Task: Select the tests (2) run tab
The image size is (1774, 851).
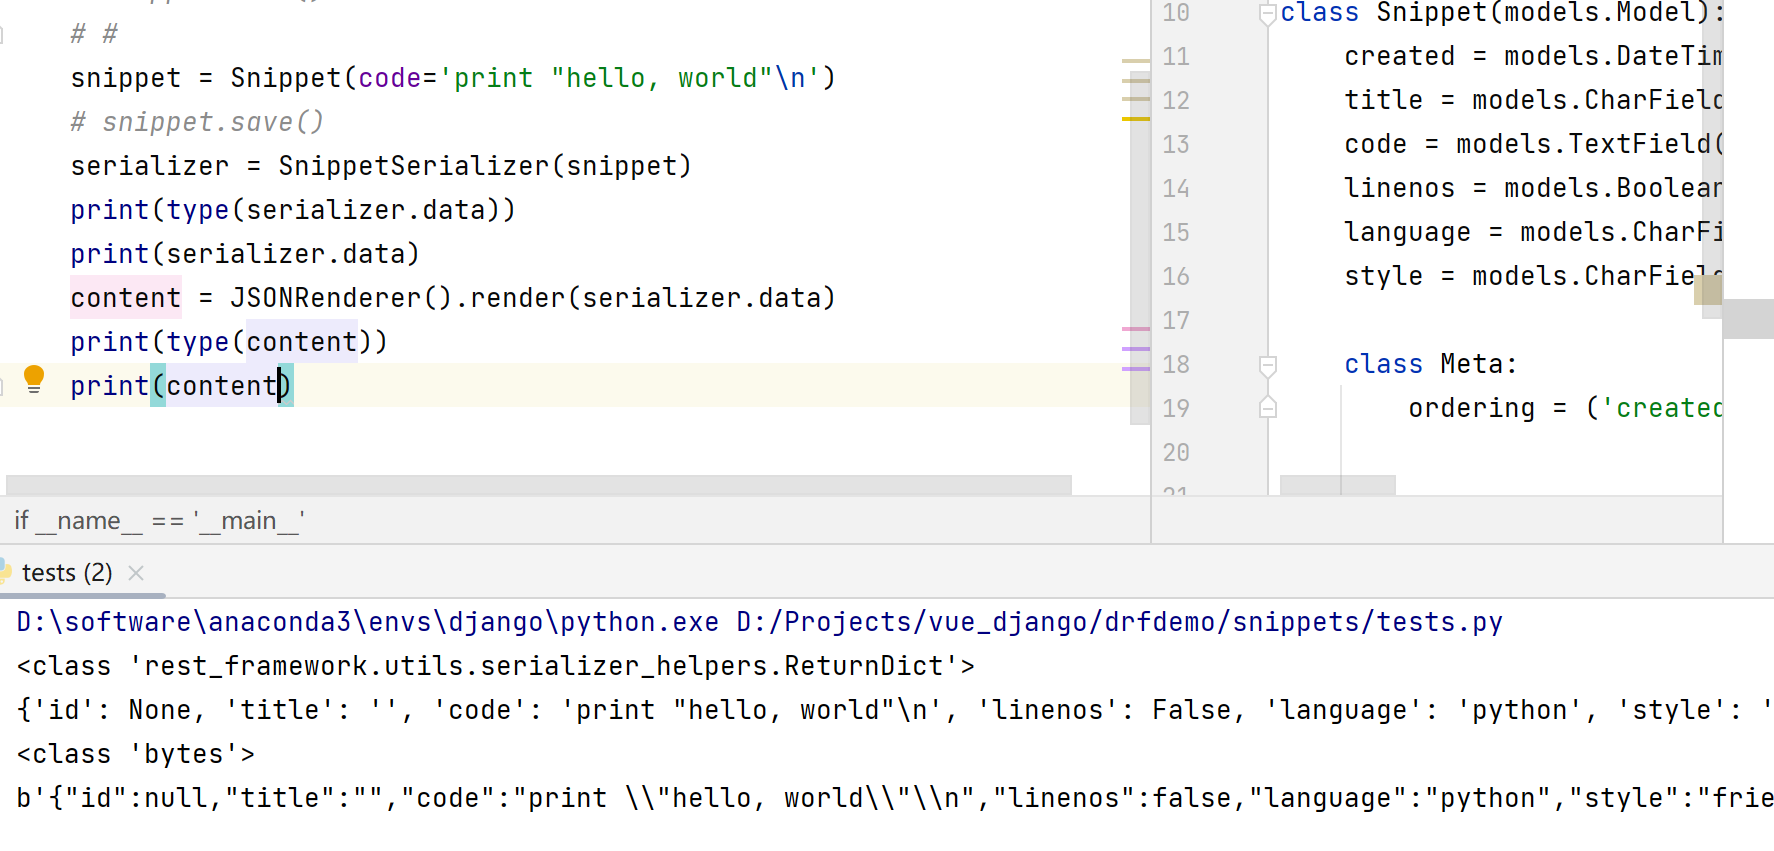Action: tap(67, 573)
